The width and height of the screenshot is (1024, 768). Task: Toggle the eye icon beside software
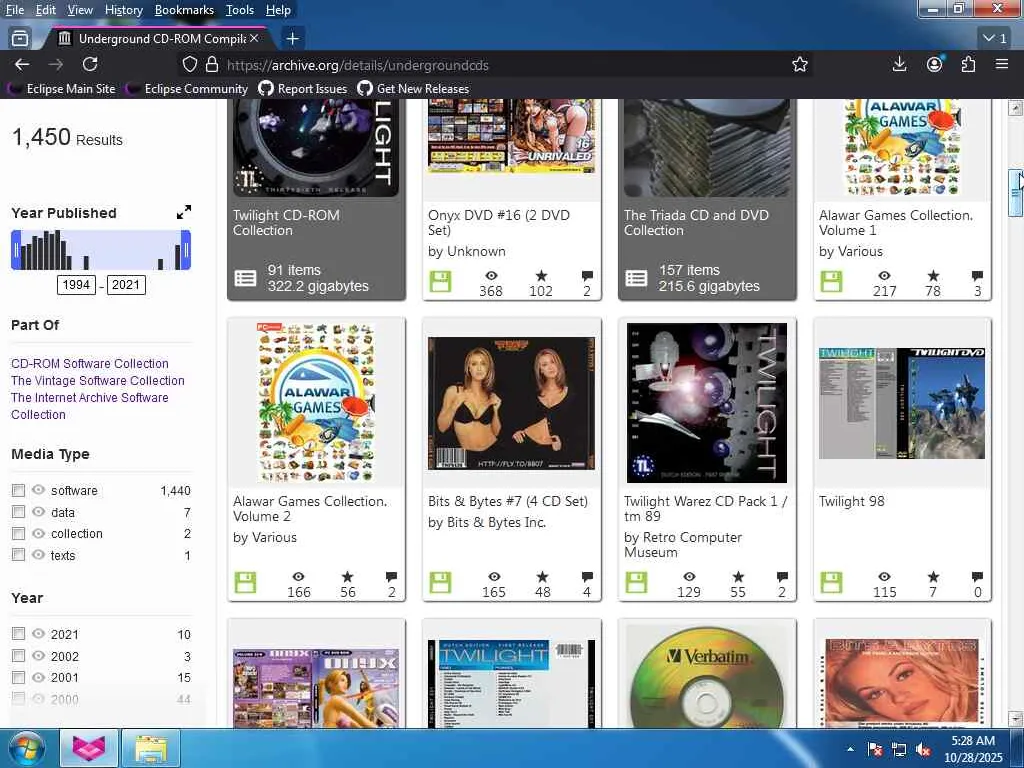(39, 490)
